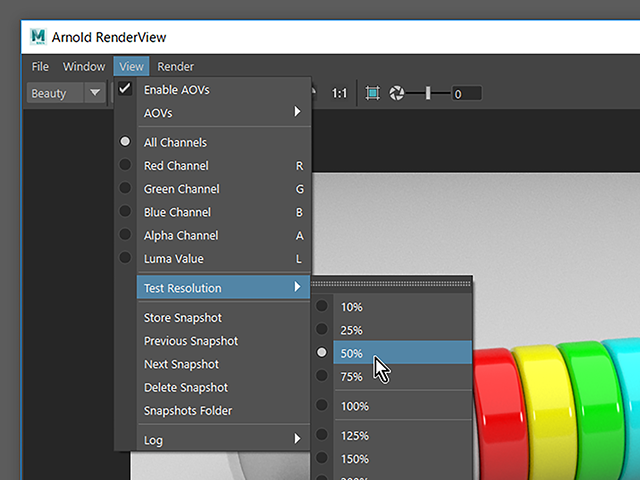Set test resolution to 150%
This screenshot has height=480, width=640.
pos(393,459)
